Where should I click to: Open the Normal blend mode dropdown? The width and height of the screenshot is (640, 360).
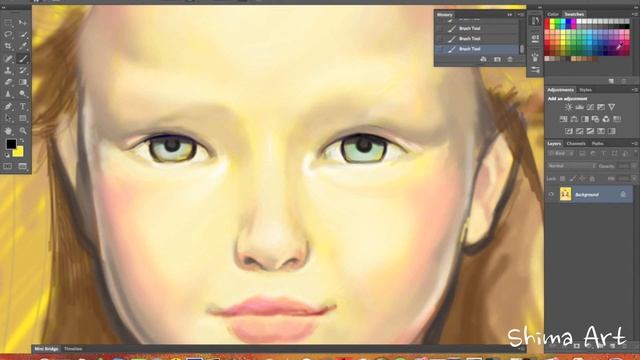[x=571, y=166]
